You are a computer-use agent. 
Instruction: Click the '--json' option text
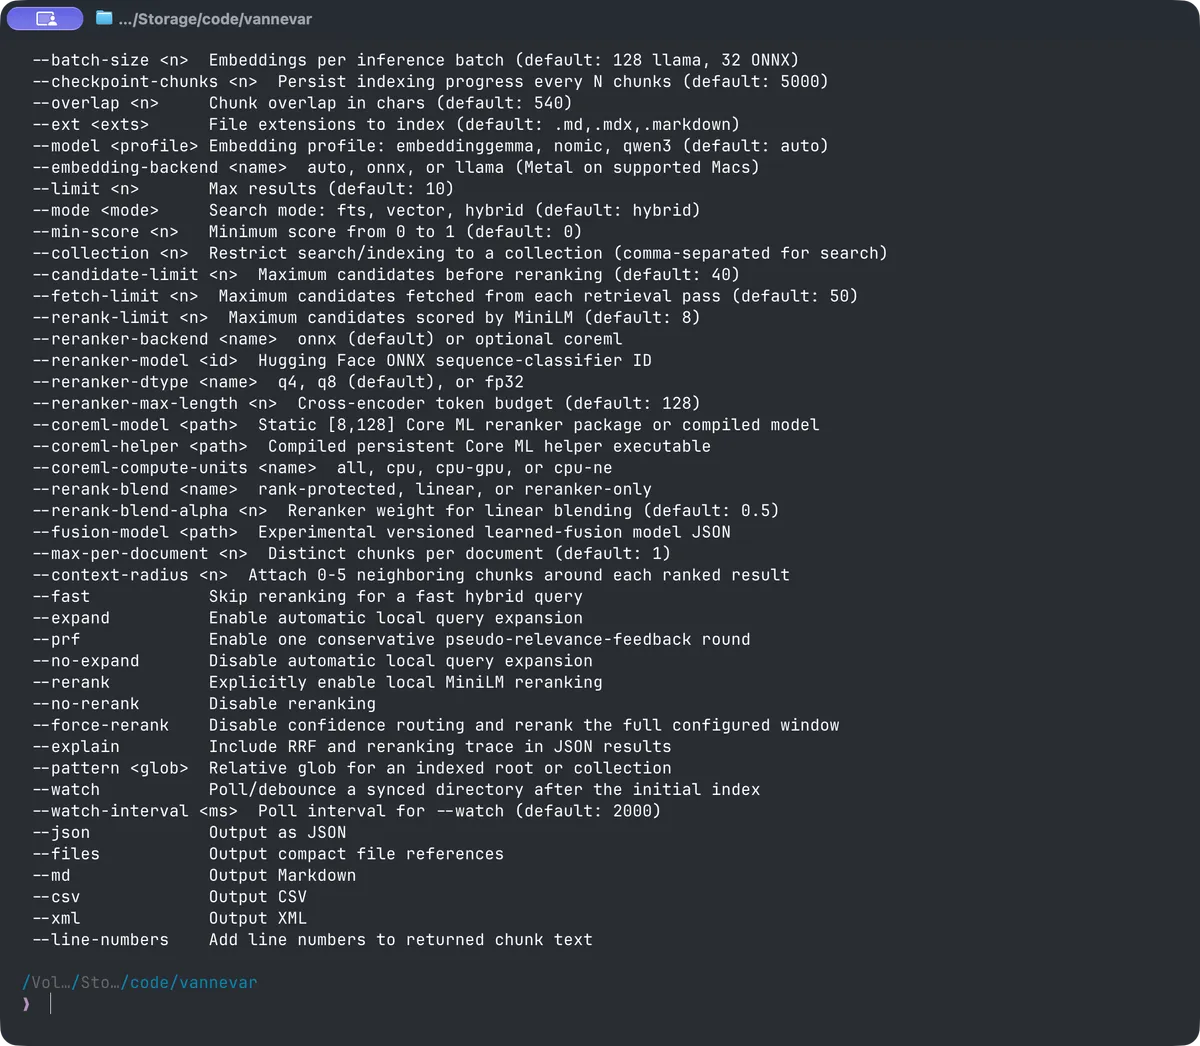pos(61,833)
